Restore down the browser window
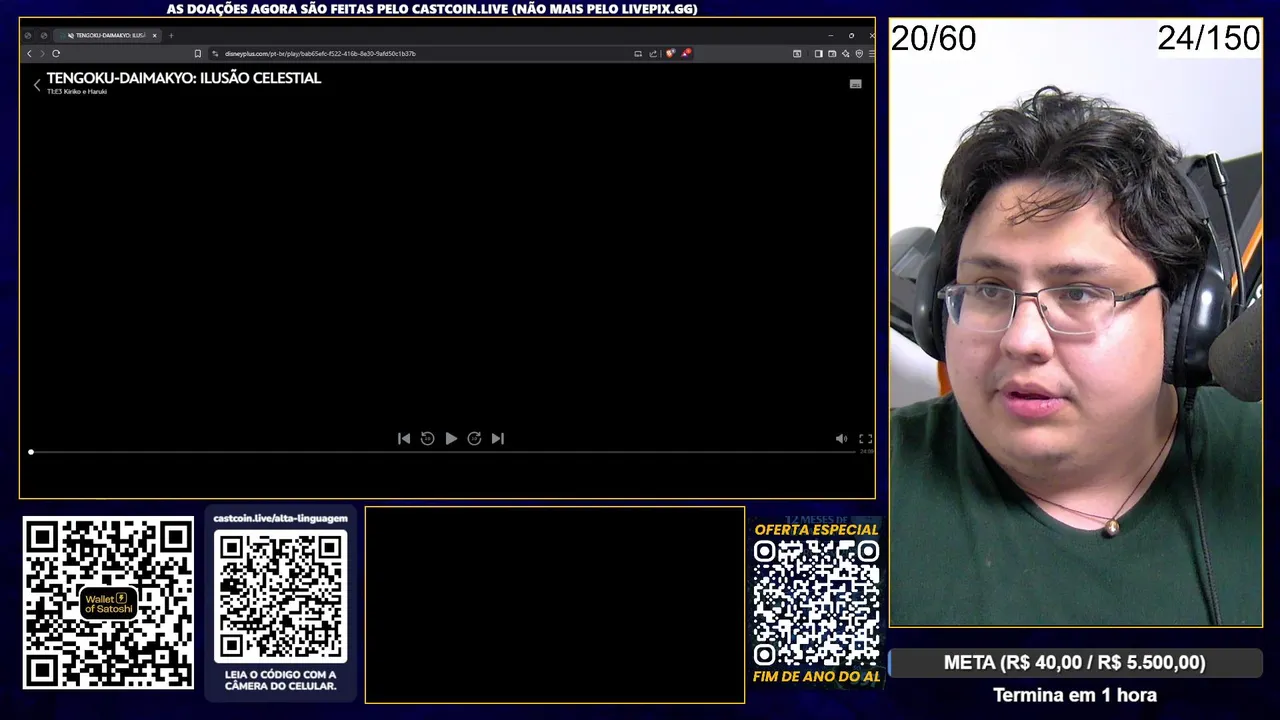The width and height of the screenshot is (1280, 720). click(x=851, y=36)
